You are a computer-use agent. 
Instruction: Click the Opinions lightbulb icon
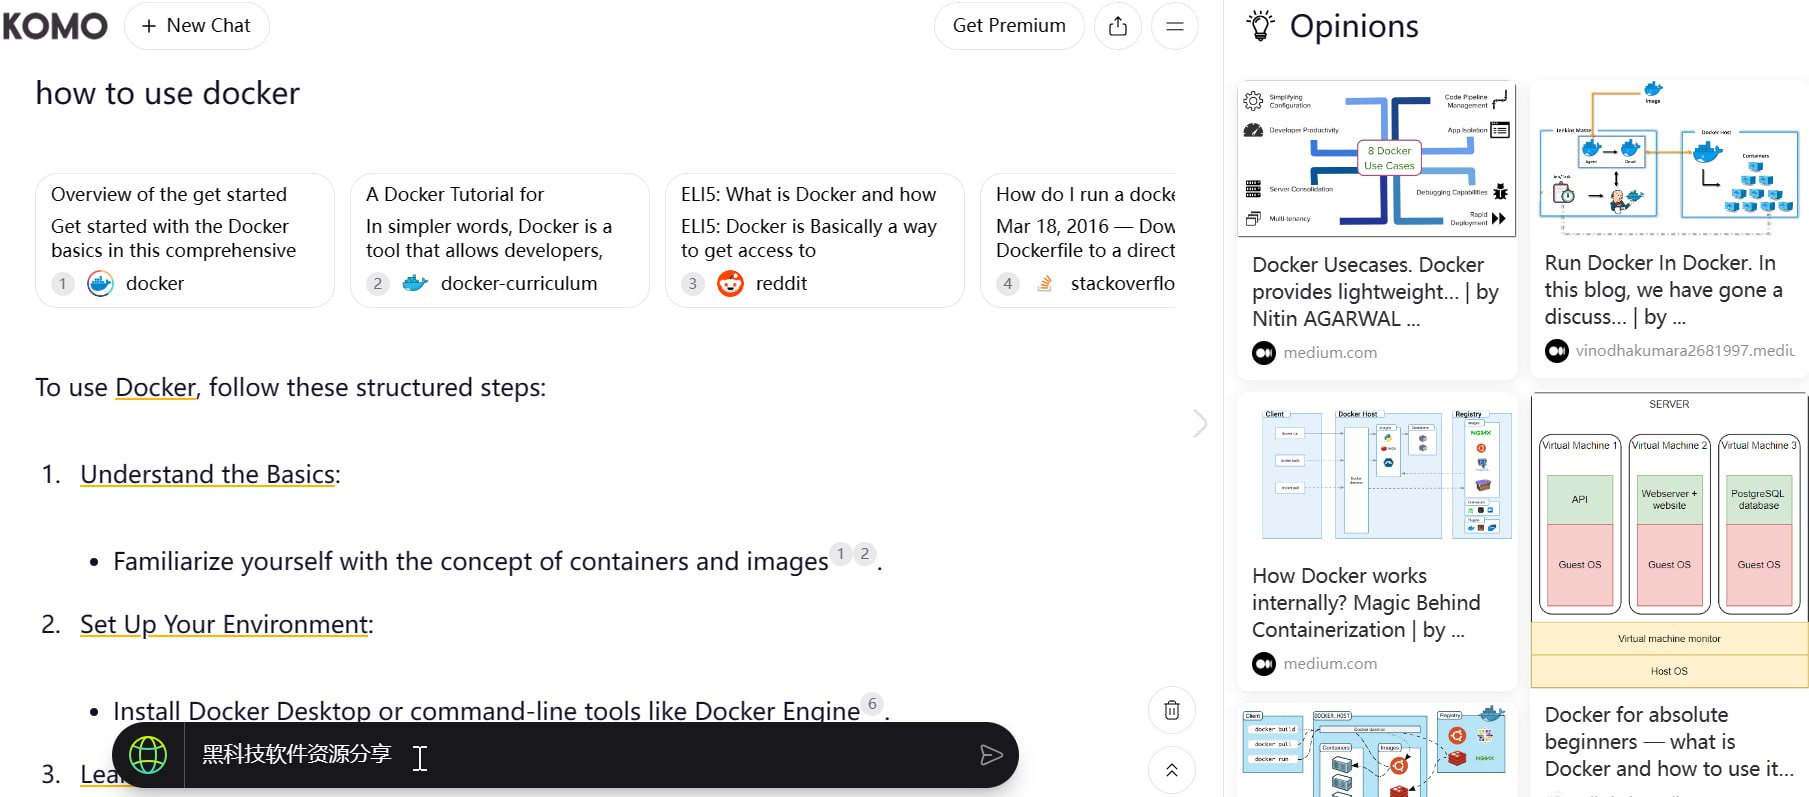1260,26
